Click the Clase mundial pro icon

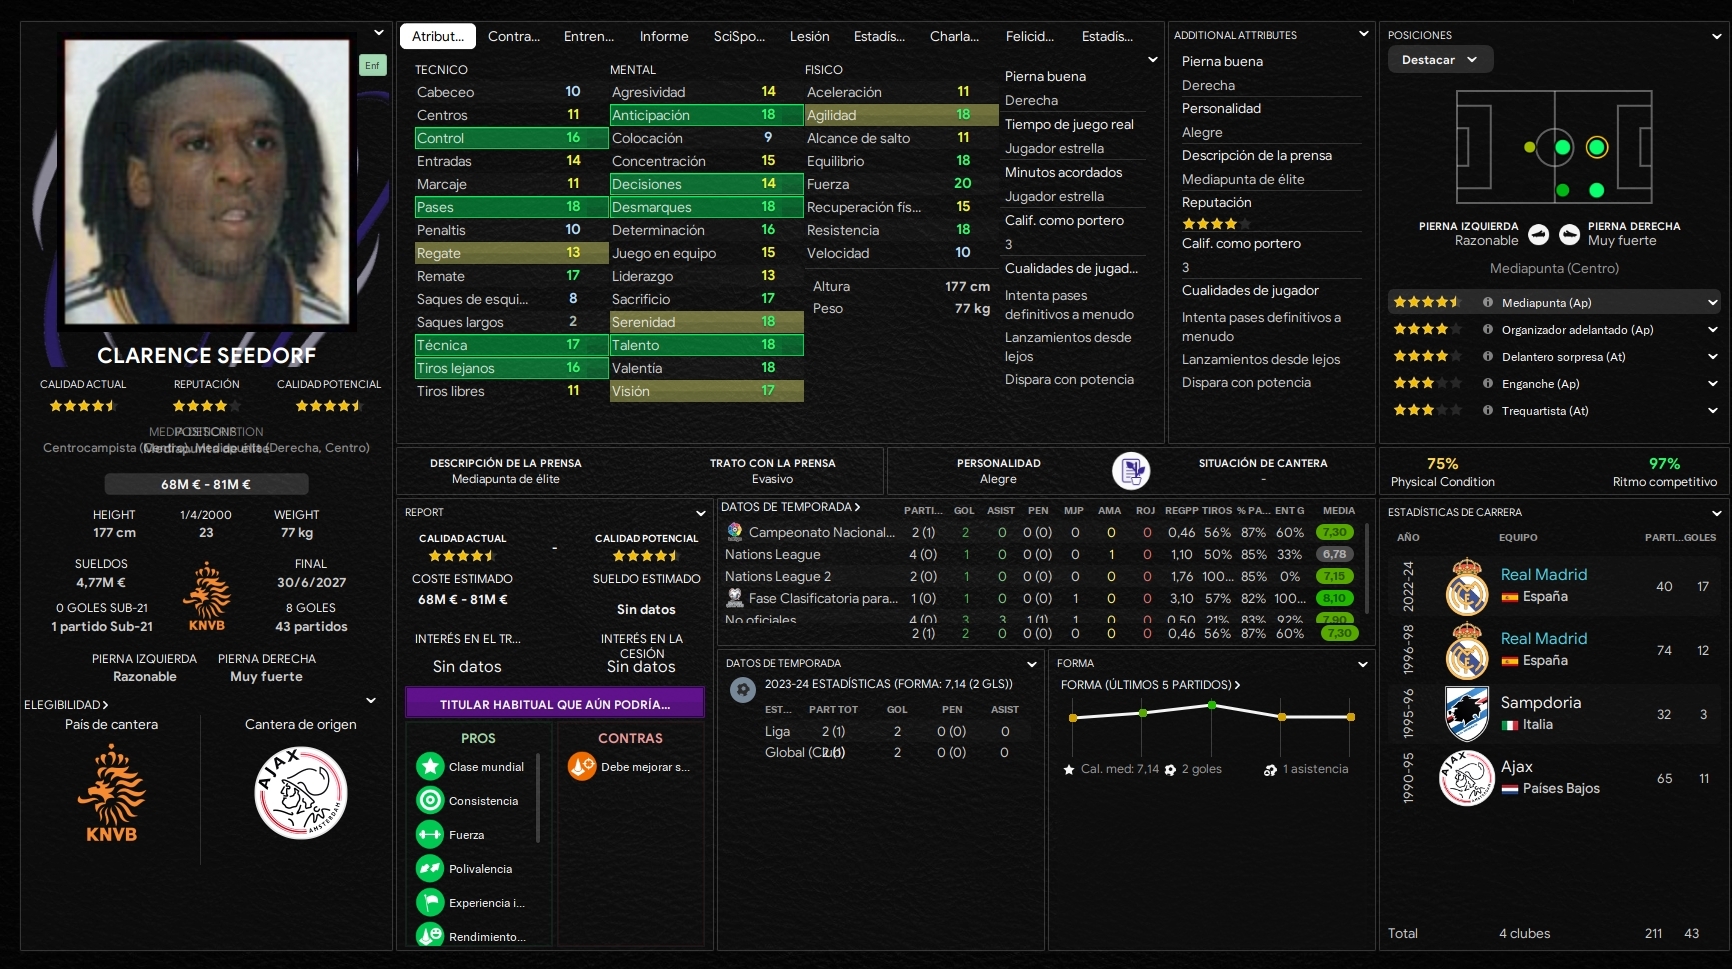[x=430, y=767]
